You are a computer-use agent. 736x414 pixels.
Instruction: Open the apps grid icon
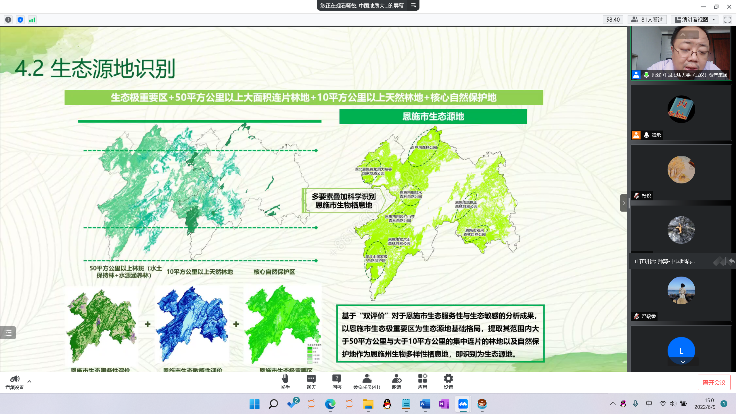point(422,380)
